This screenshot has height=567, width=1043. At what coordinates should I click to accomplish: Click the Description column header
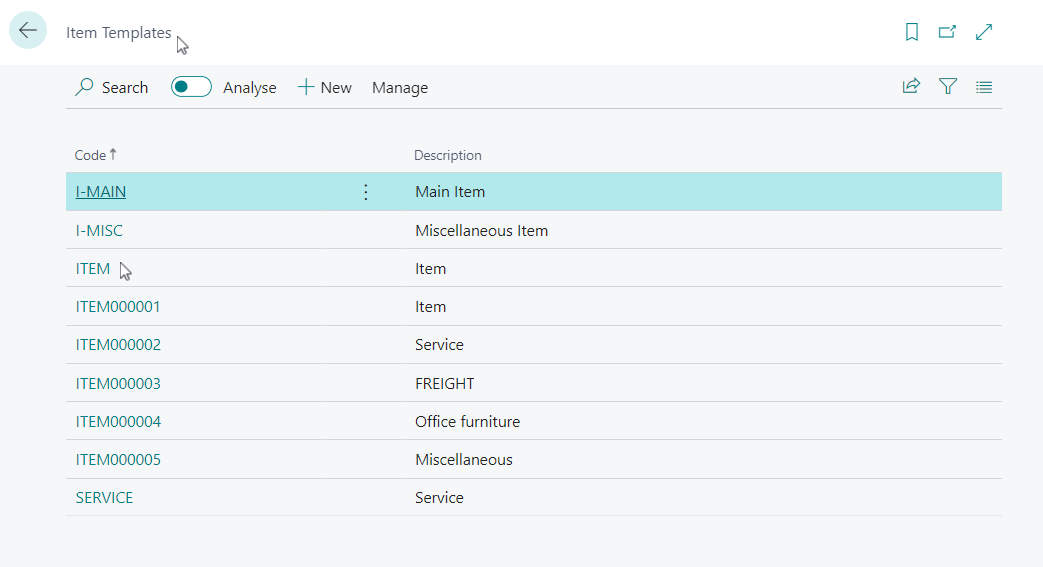[x=448, y=155]
